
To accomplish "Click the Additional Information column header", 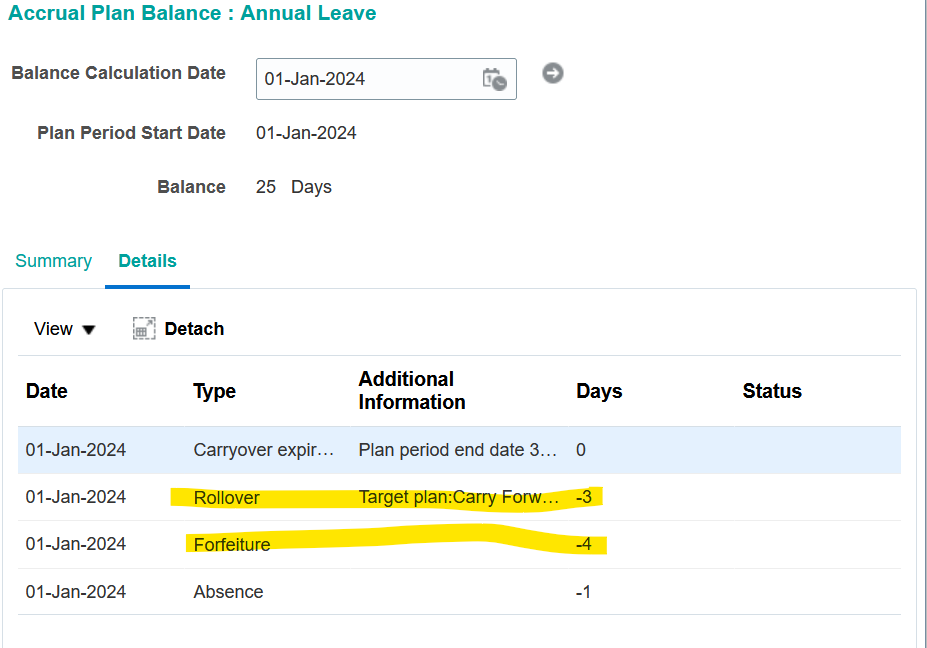I will click(411, 391).
